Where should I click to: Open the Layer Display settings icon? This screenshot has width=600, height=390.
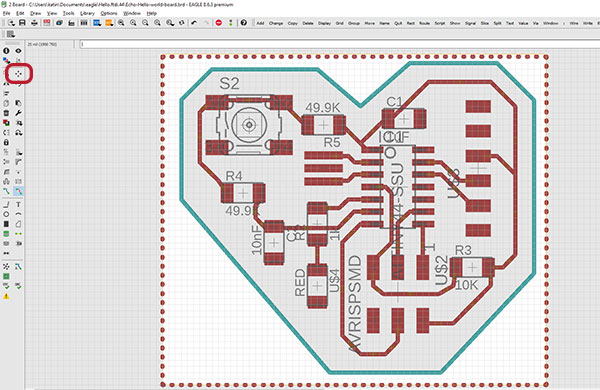tap(6, 60)
